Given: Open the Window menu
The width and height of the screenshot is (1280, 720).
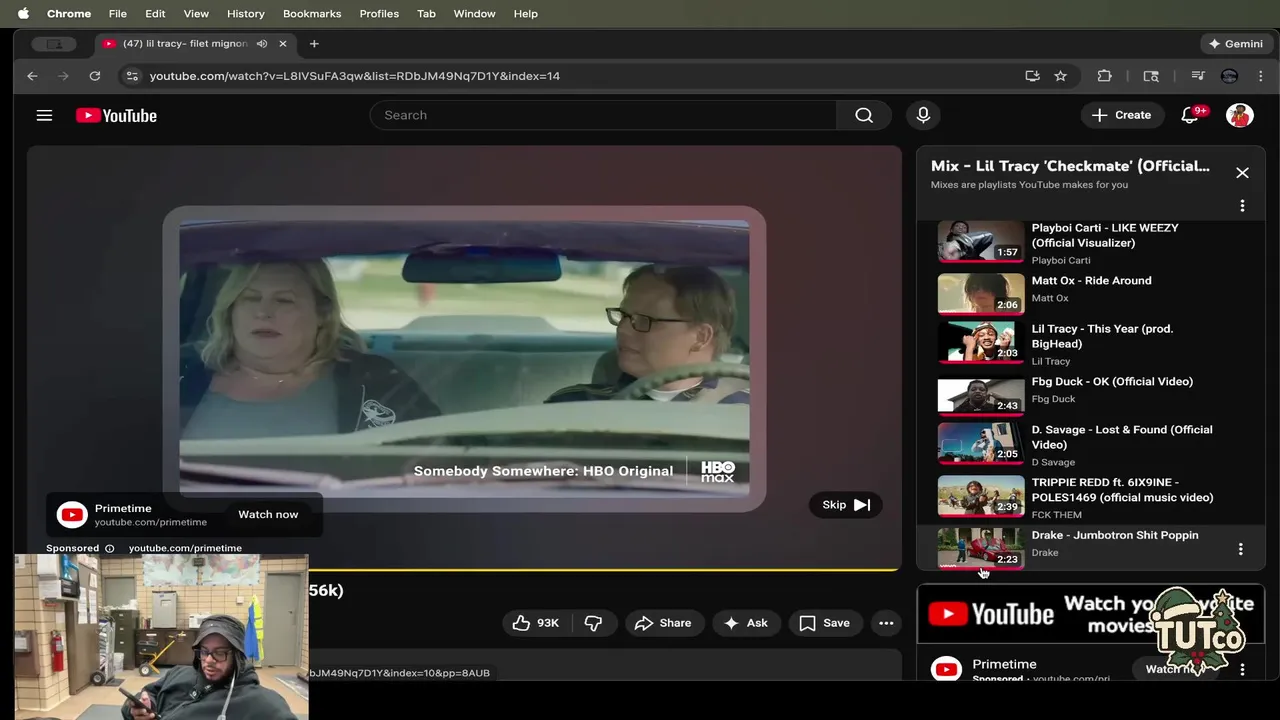Looking at the screenshot, I should point(474,13).
